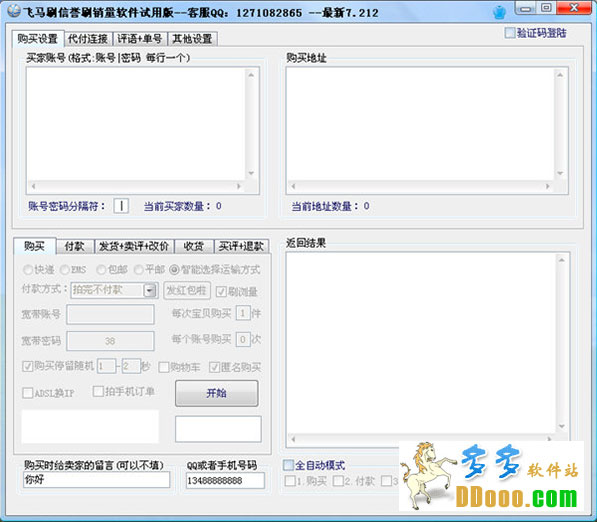This screenshot has width=597, height=522.
Task: Toggle the 拍手机订单 checkbox
Action: coord(98,391)
